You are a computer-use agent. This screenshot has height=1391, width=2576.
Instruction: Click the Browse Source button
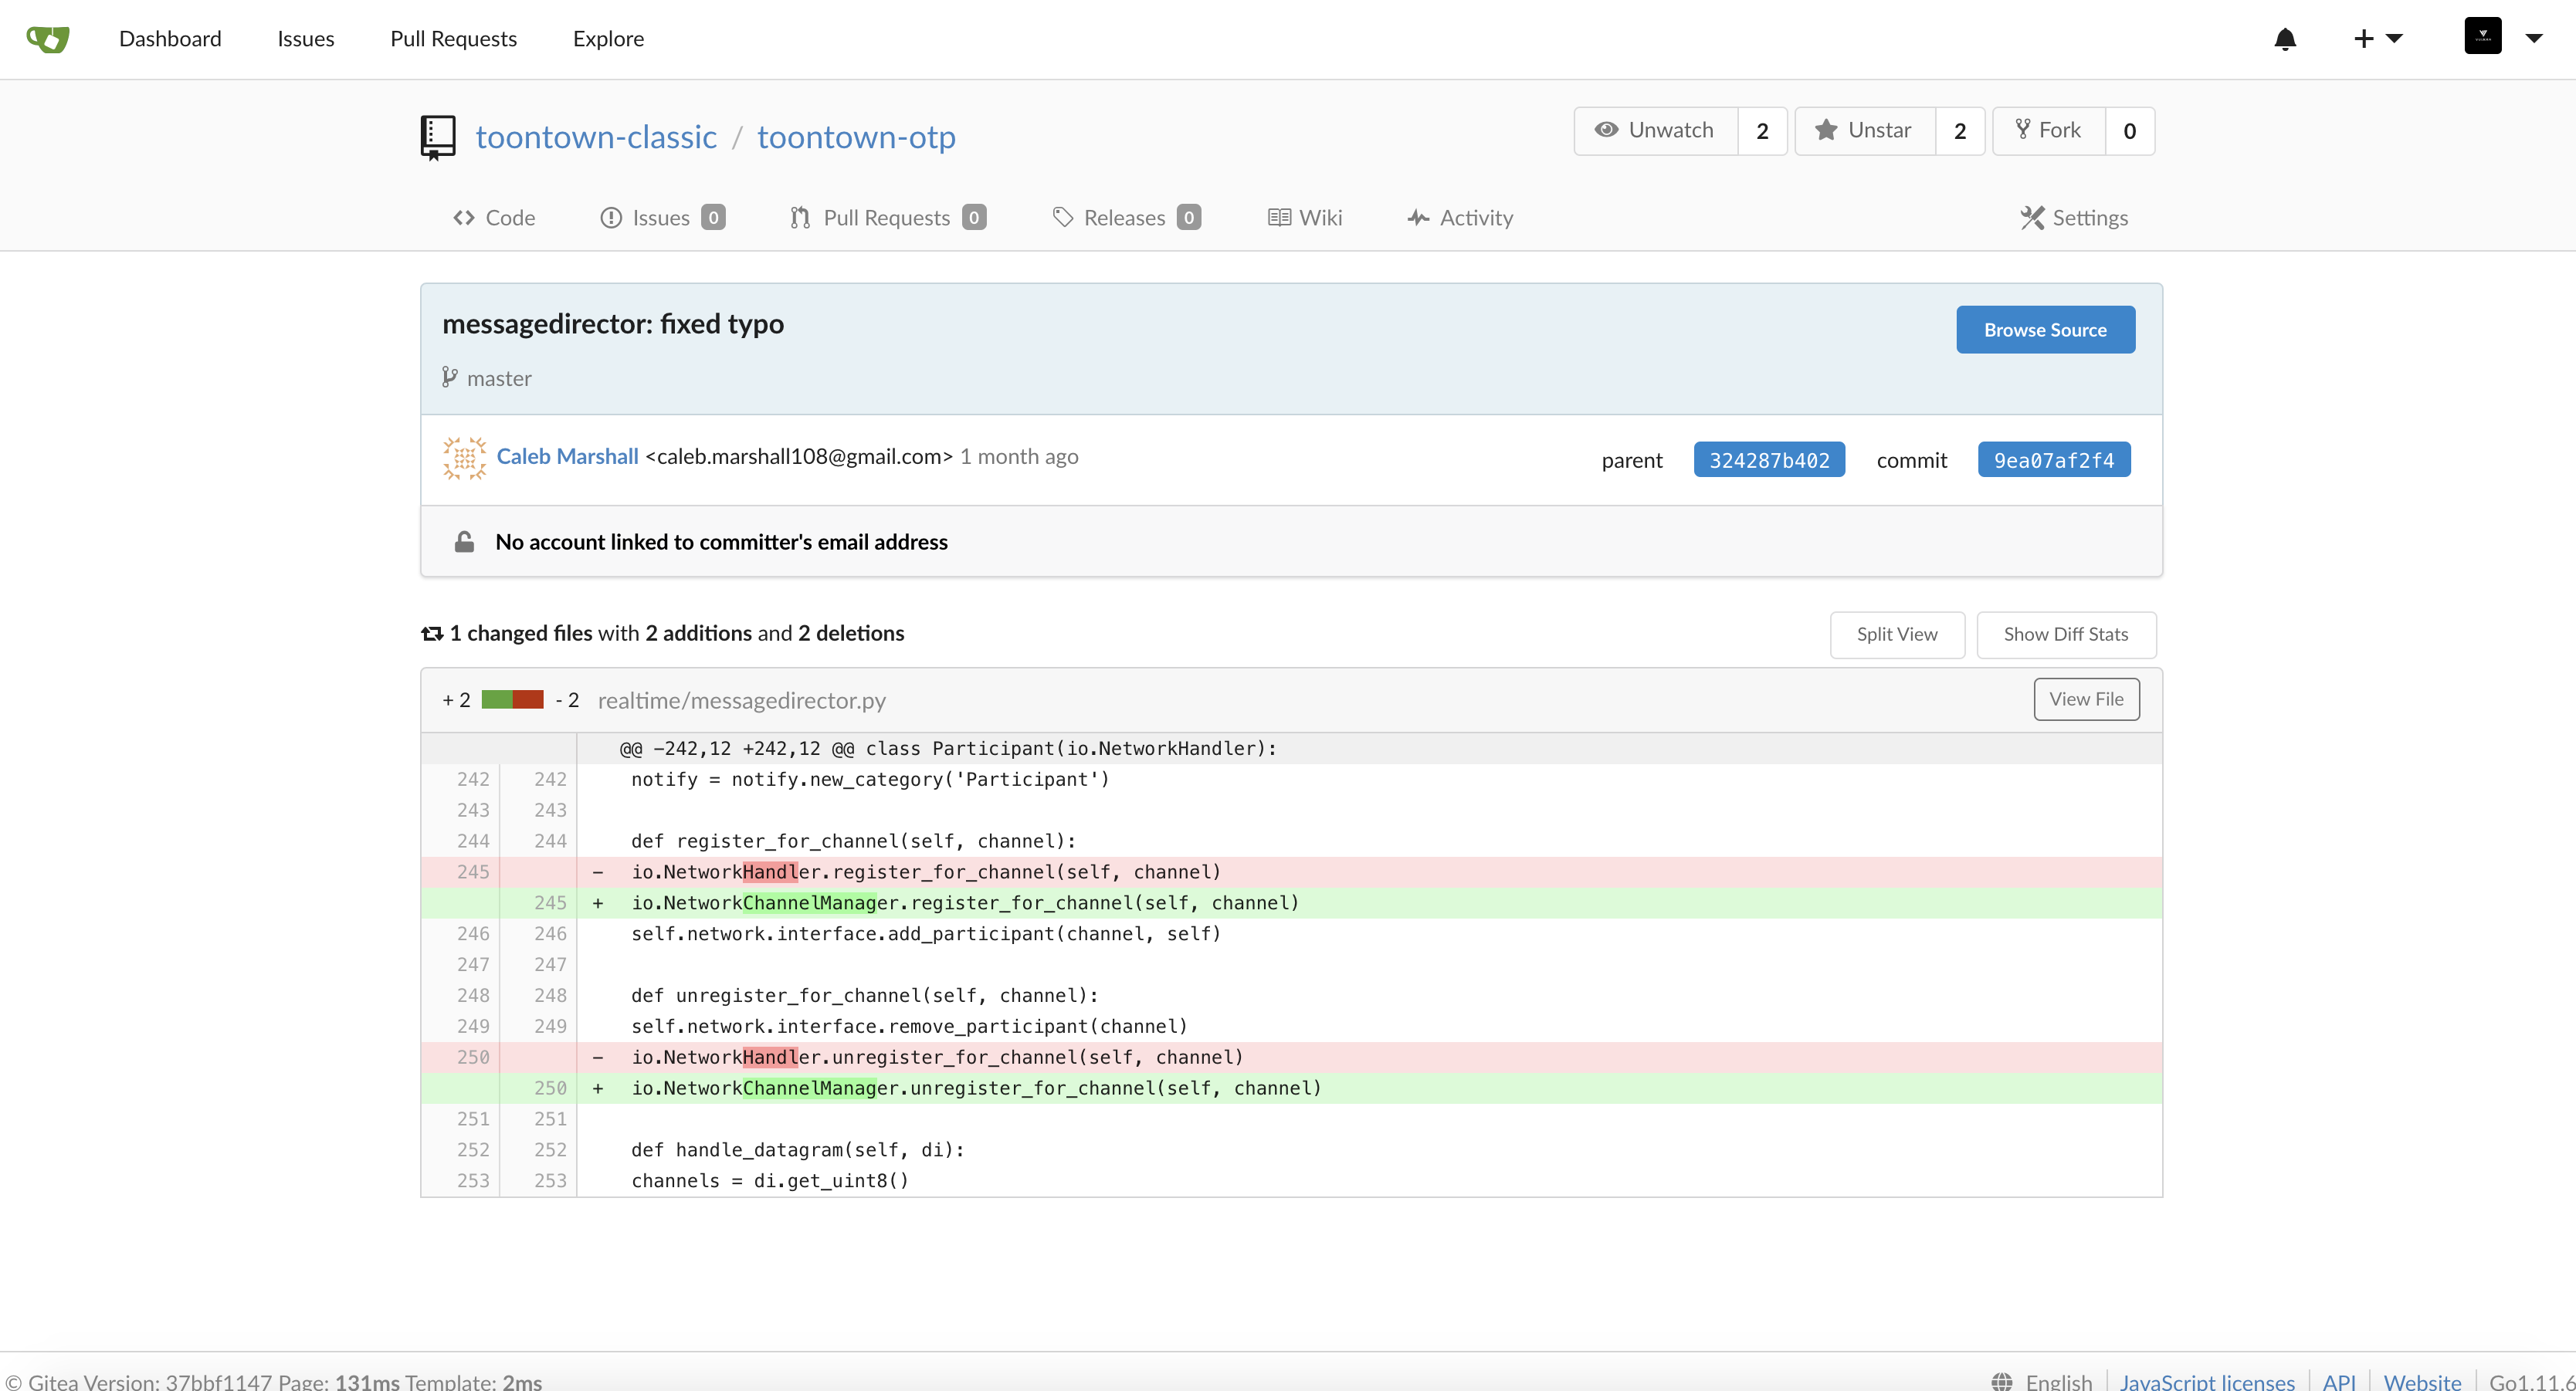[x=2045, y=330]
